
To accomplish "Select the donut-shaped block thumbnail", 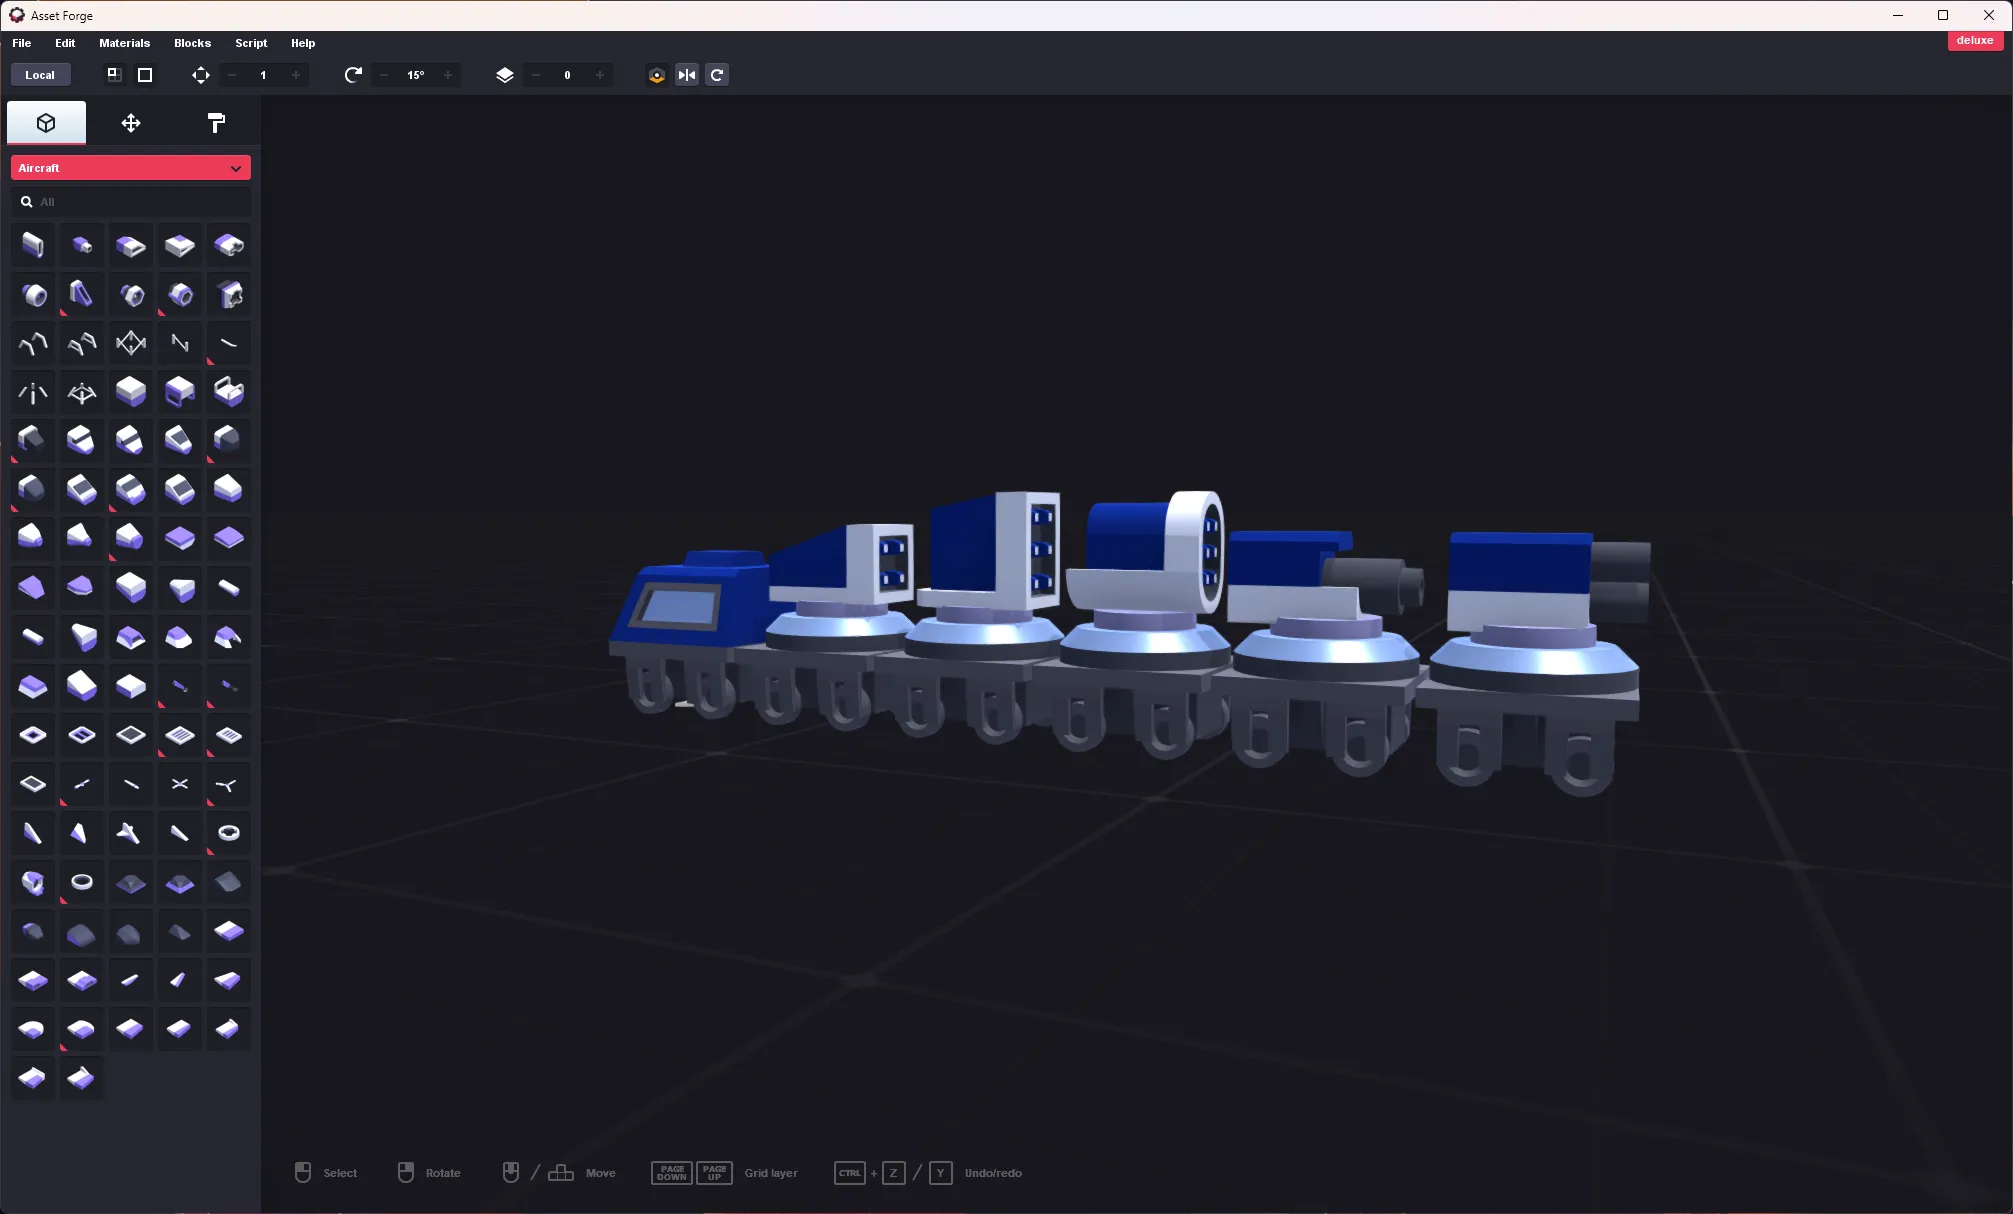I will pyautogui.click(x=81, y=881).
